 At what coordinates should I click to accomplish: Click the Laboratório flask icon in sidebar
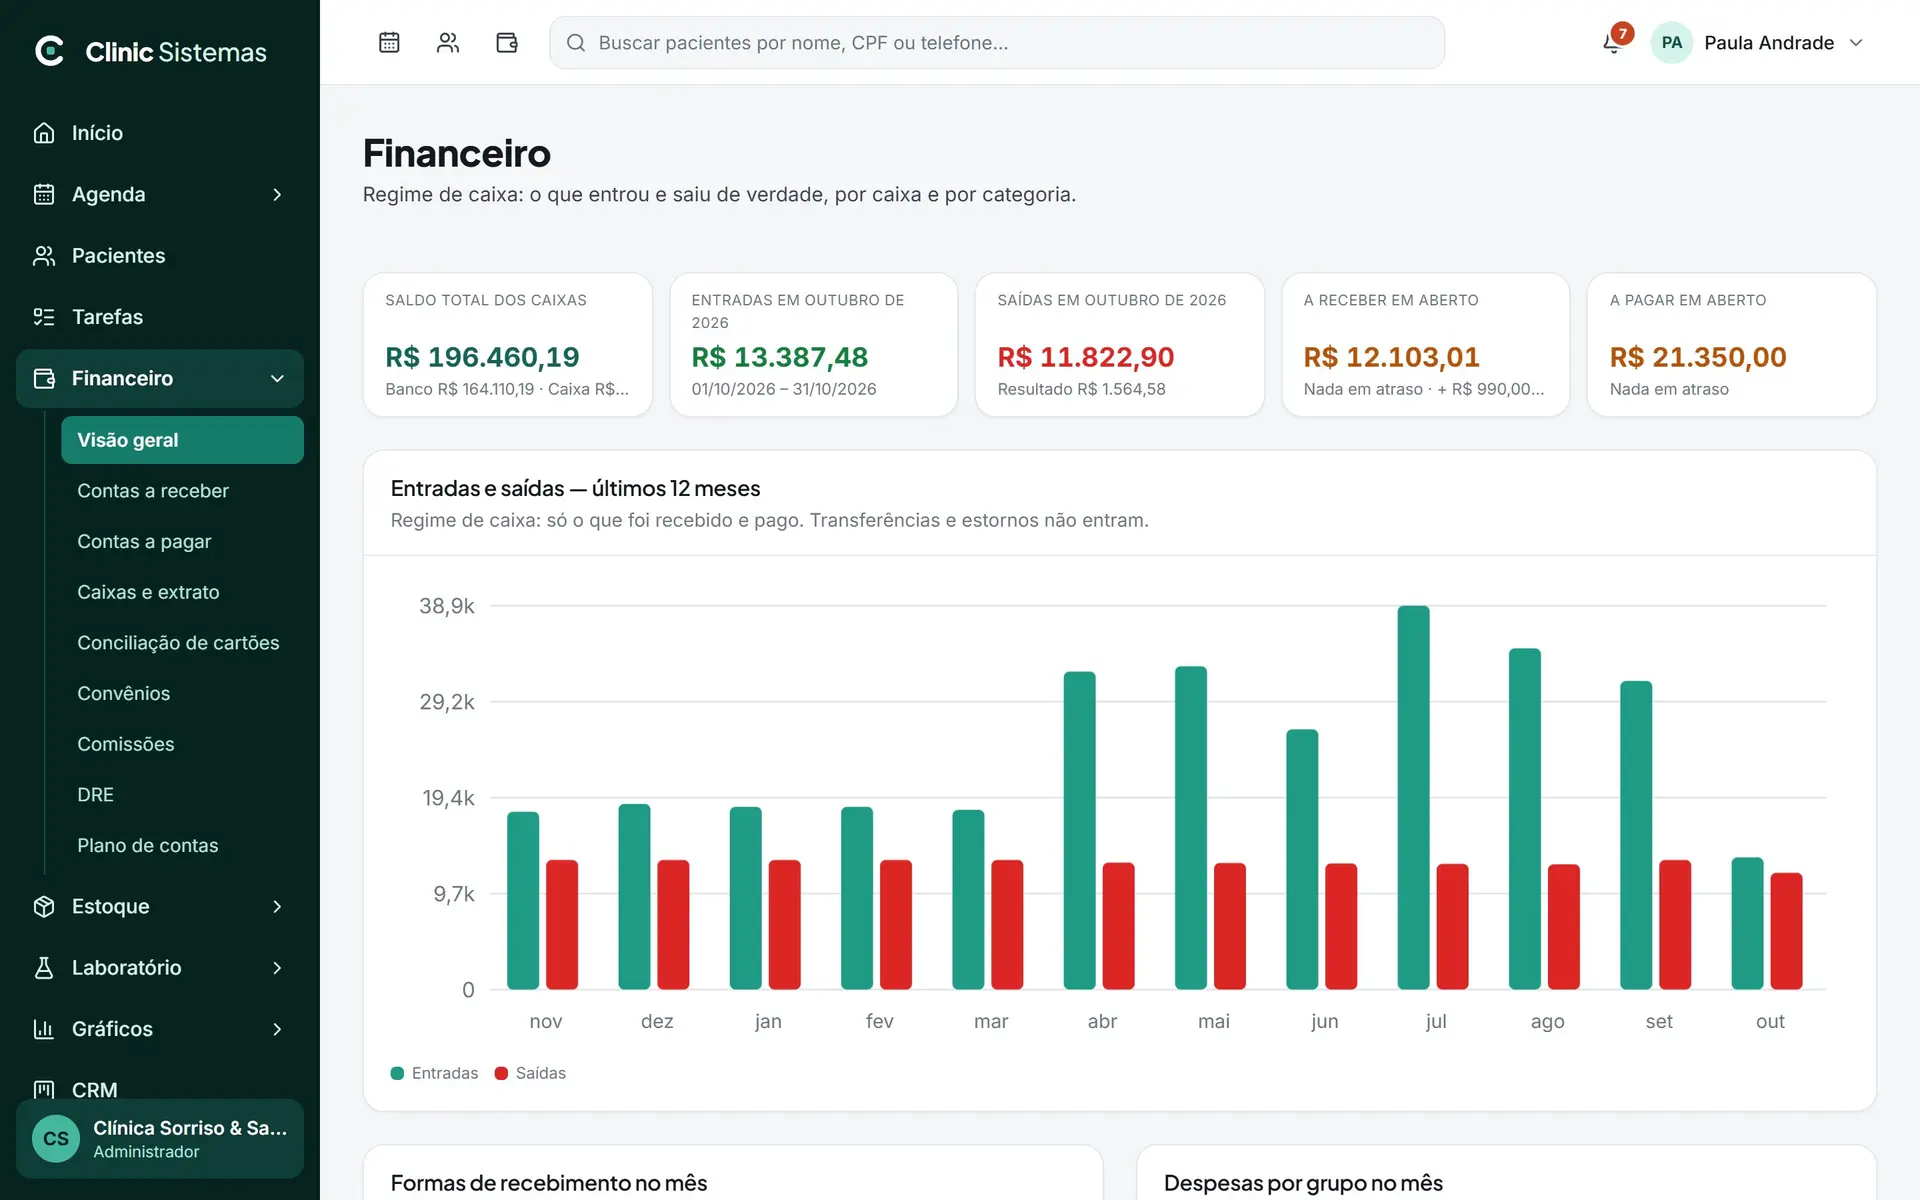tap(44, 967)
